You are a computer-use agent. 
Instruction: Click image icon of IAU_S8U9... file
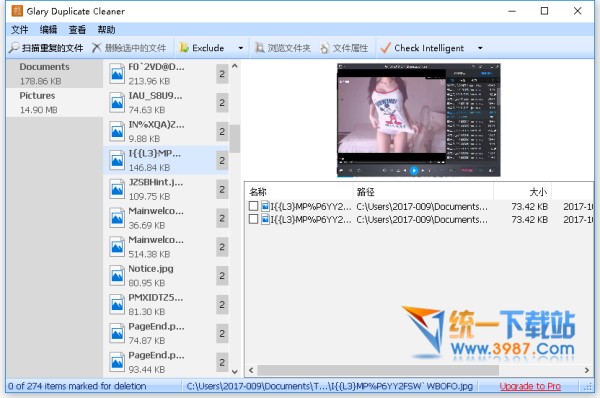117,103
